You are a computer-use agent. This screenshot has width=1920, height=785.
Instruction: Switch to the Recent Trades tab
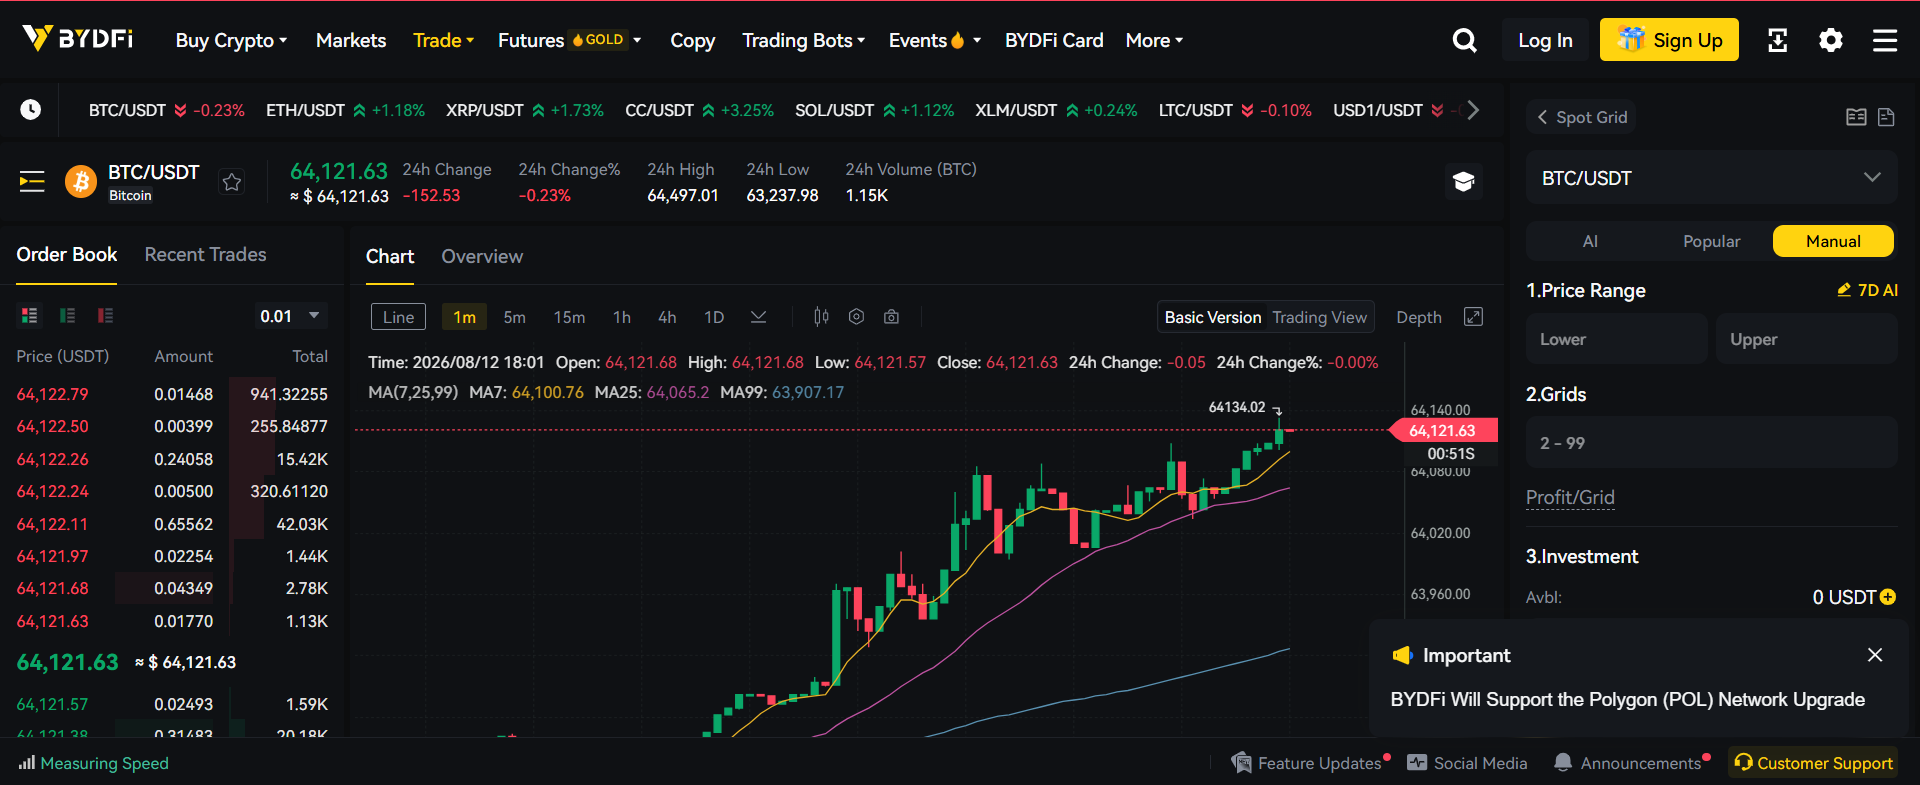(x=205, y=255)
